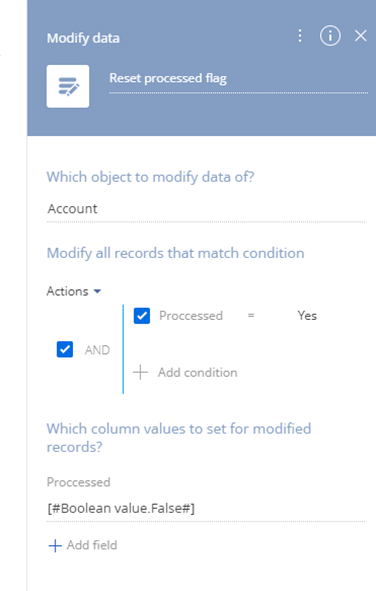This screenshot has width=376, height=591.
Task: Edit the Boolean value.False field
Action: click(206, 508)
